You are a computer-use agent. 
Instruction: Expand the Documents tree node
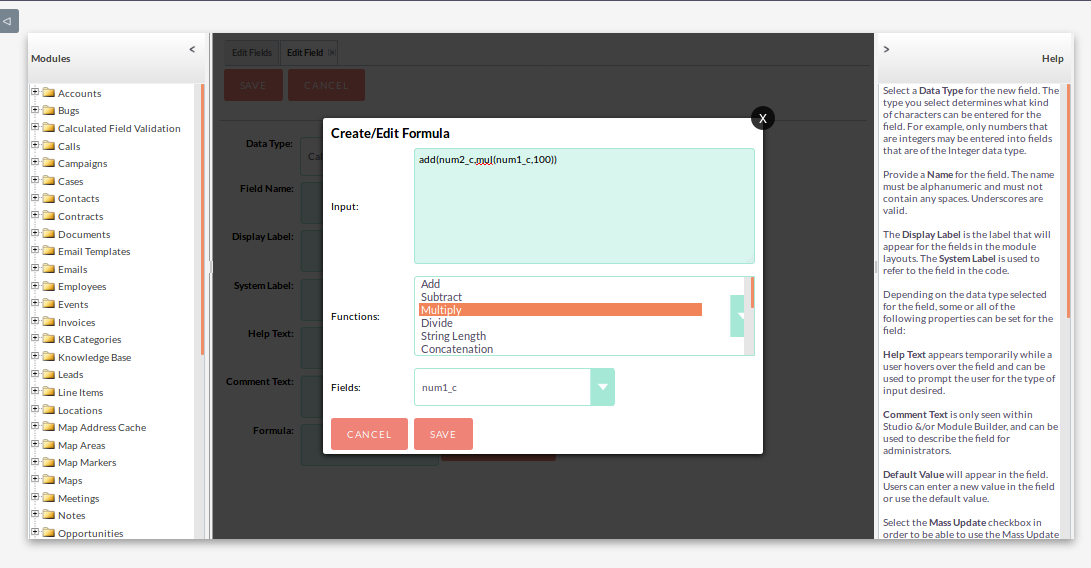point(35,233)
